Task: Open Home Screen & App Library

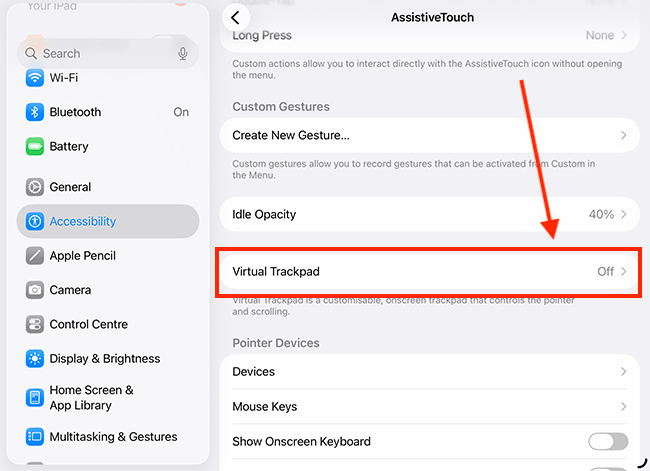Action: [92, 398]
